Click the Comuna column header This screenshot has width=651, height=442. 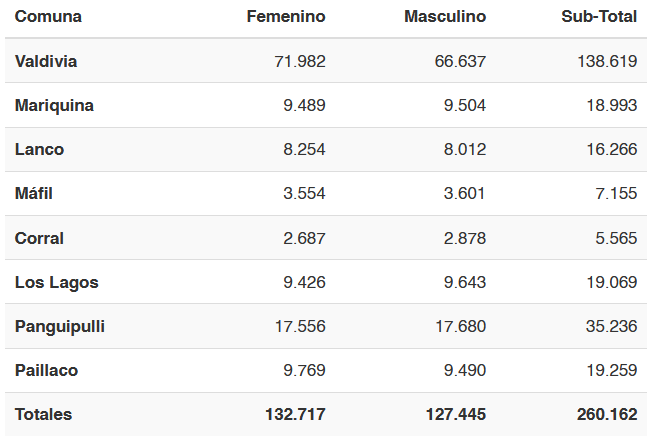48,17
